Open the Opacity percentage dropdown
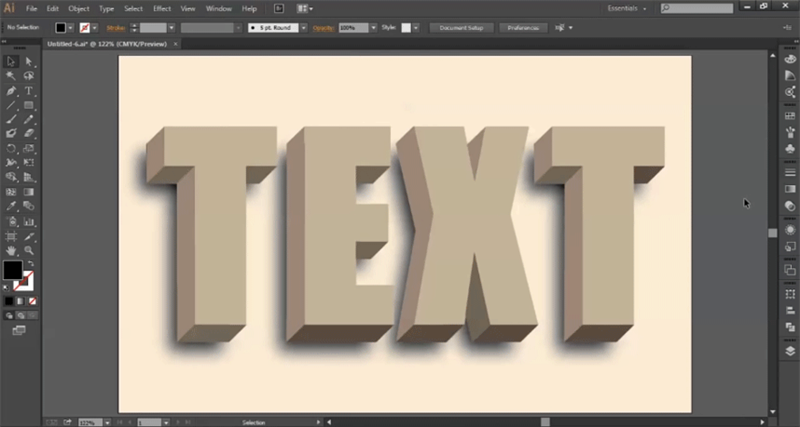The height and width of the screenshot is (427, 800). point(373,28)
